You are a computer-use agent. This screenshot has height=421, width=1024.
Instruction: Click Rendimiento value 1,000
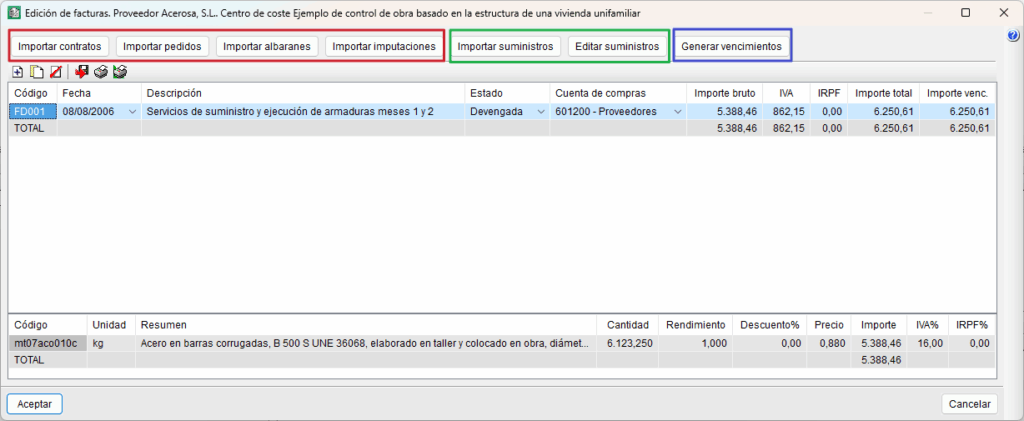tap(696, 343)
